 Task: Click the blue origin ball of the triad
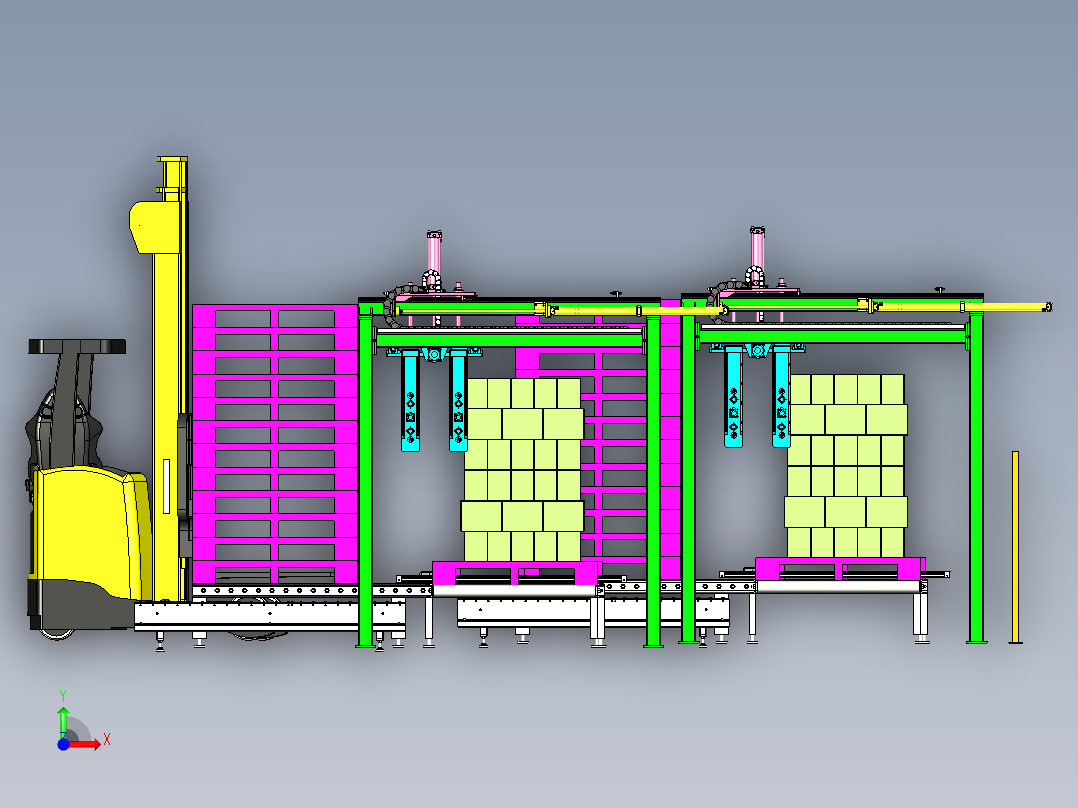pyautogui.click(x=63, y=744)
